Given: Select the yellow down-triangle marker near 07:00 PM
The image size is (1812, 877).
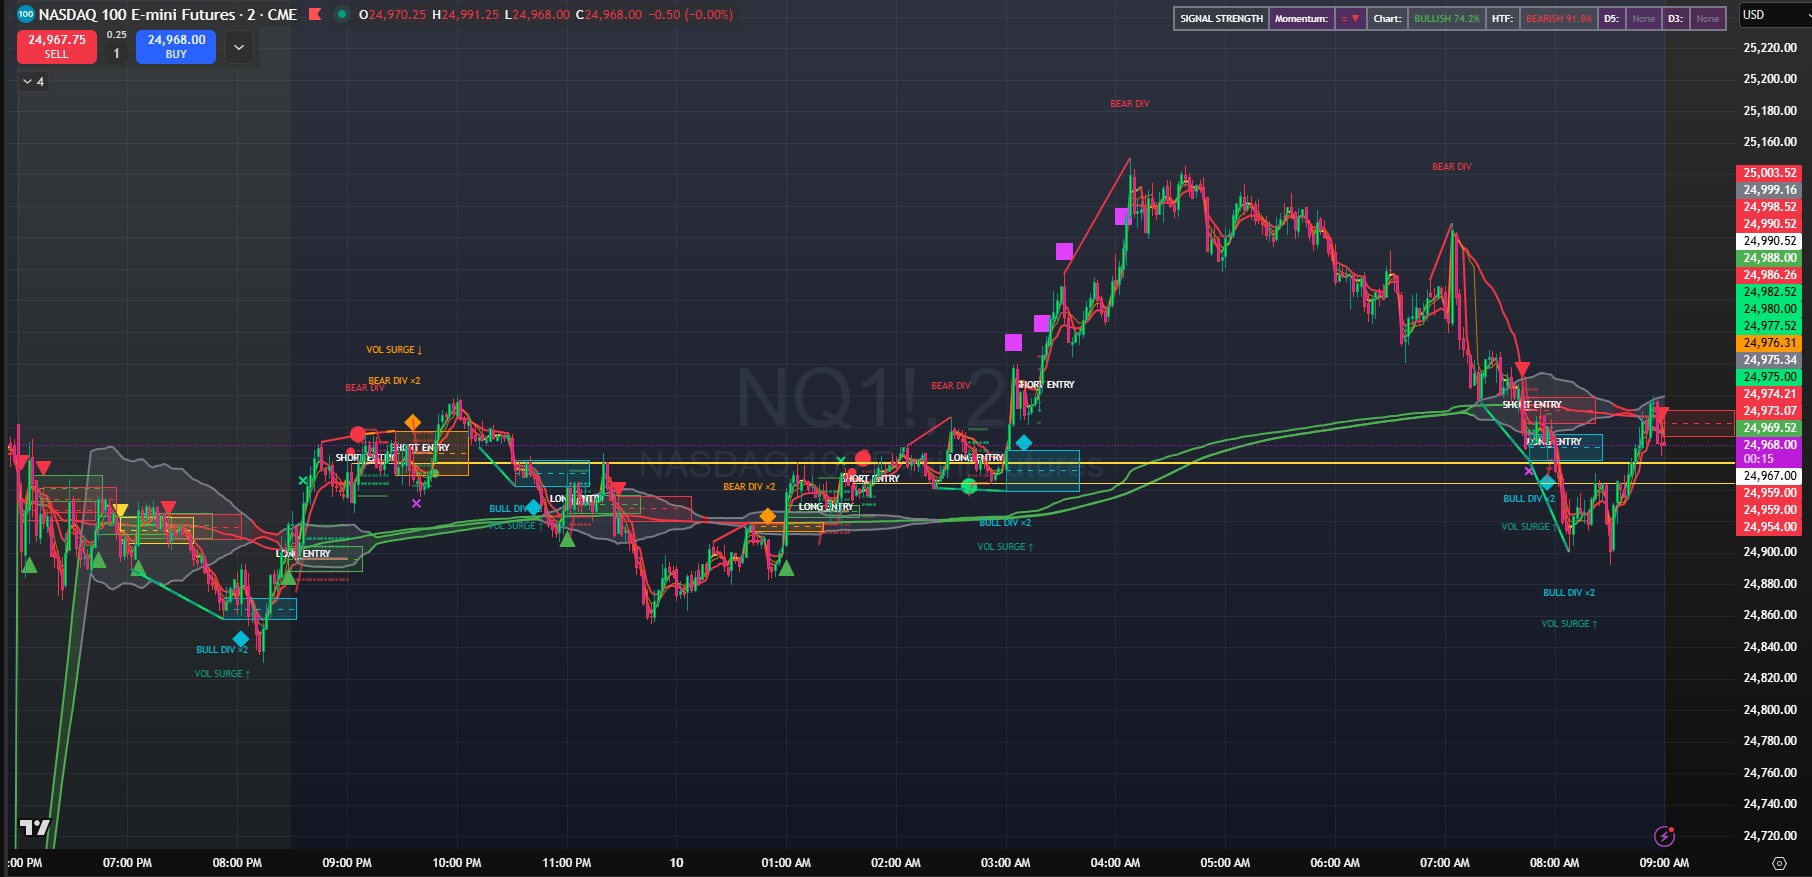Looking at the screenshot, I should [x=121, y=511].
